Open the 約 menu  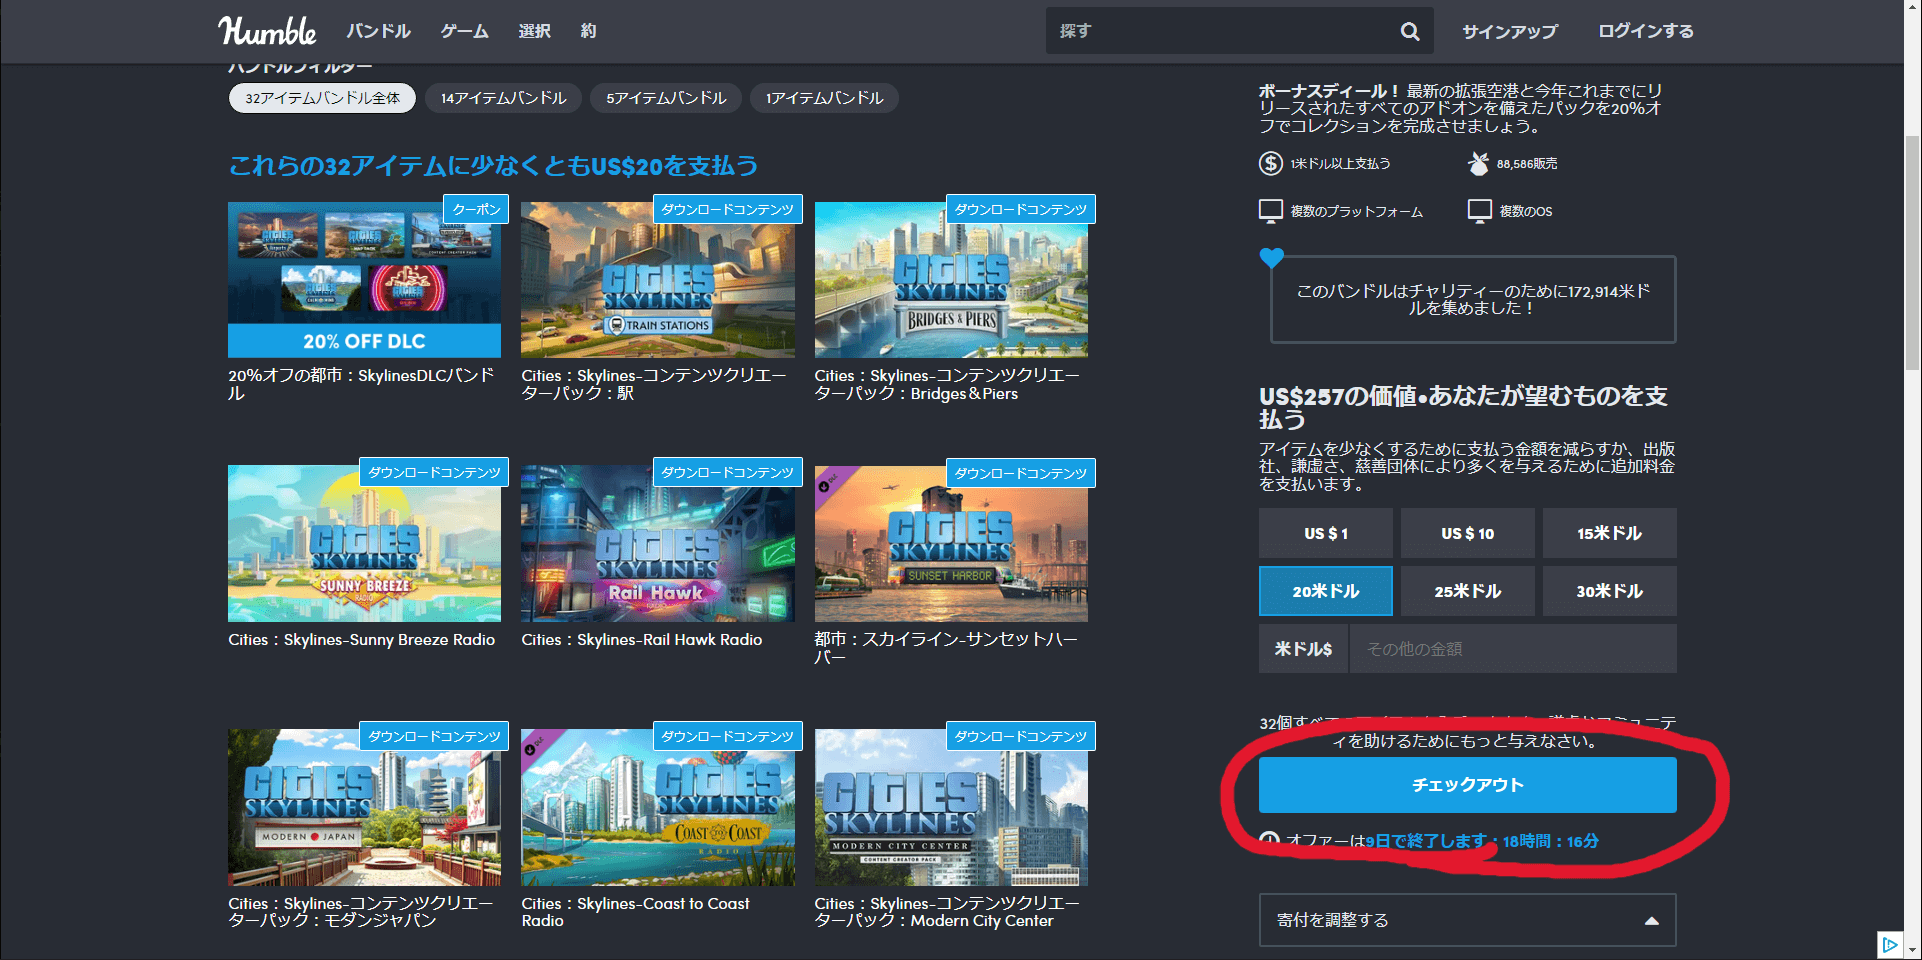588,31
